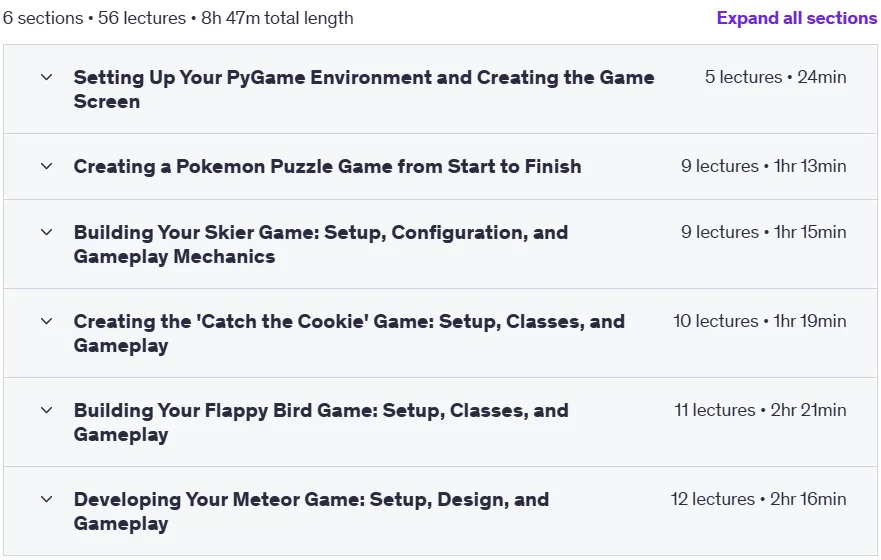Click the Expand all sections link
This screenshot has height=560, width=881.
coord(797,18)
